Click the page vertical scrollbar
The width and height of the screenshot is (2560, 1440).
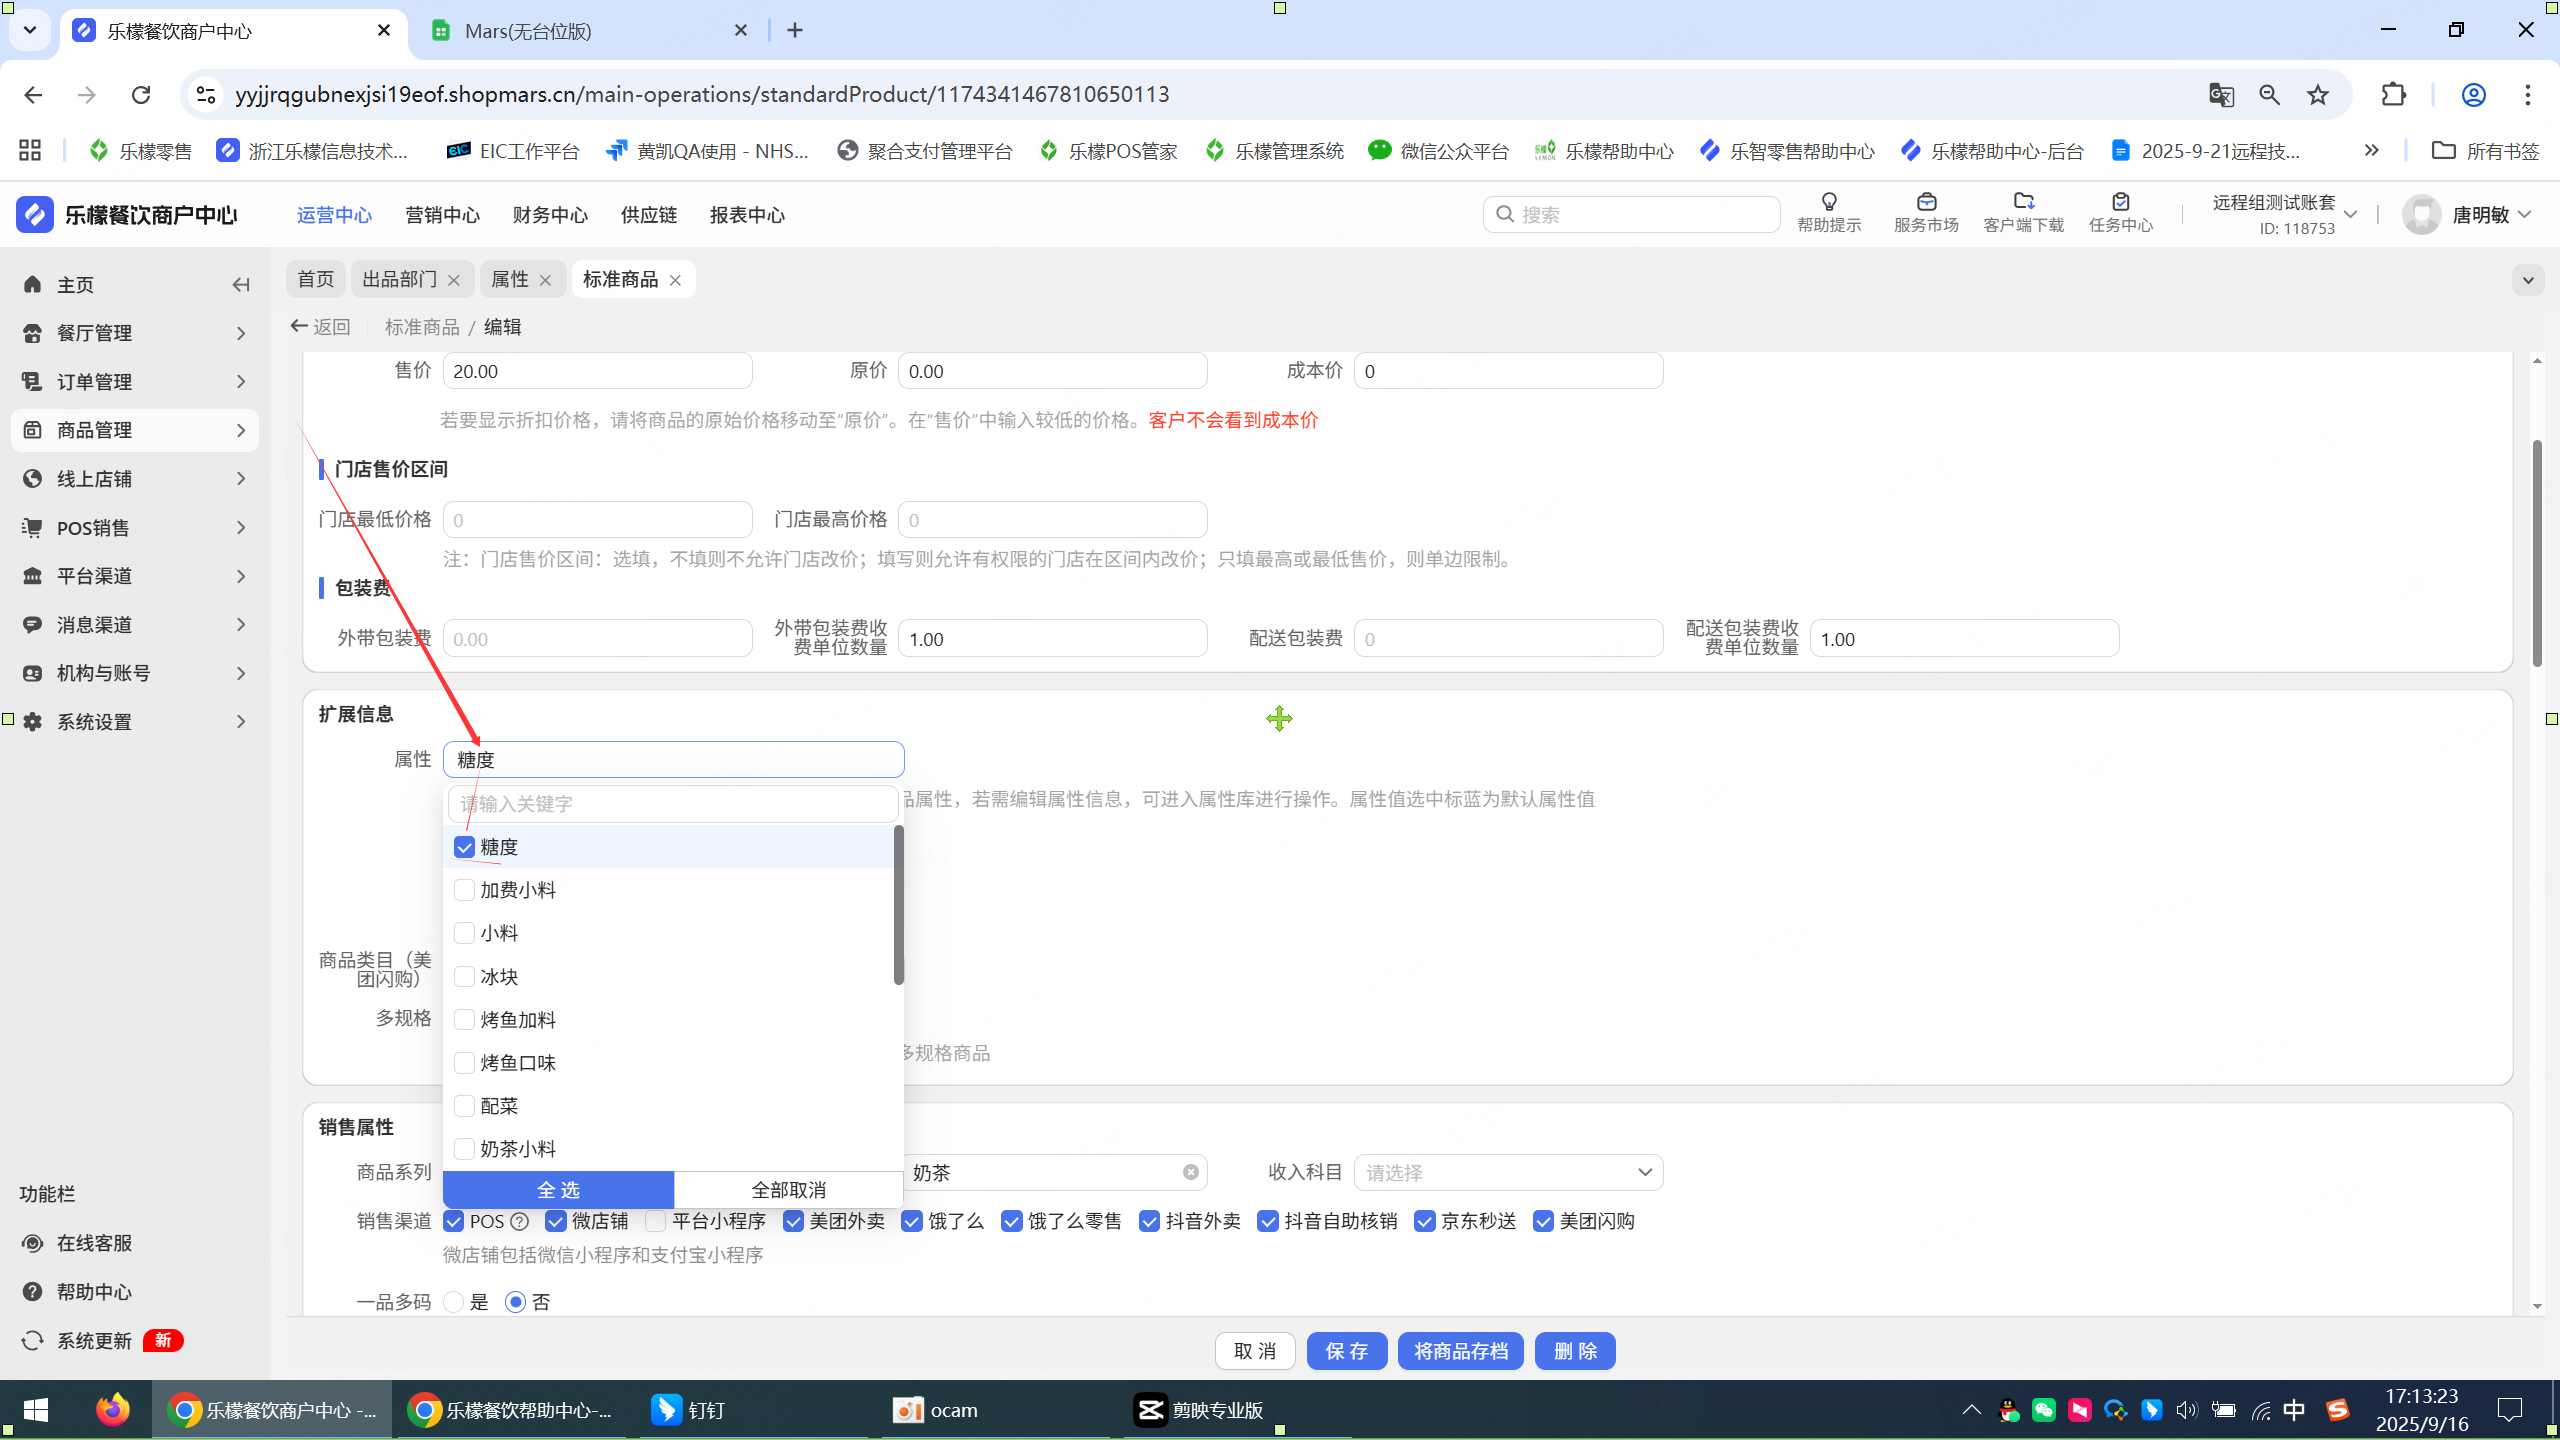2537,553
